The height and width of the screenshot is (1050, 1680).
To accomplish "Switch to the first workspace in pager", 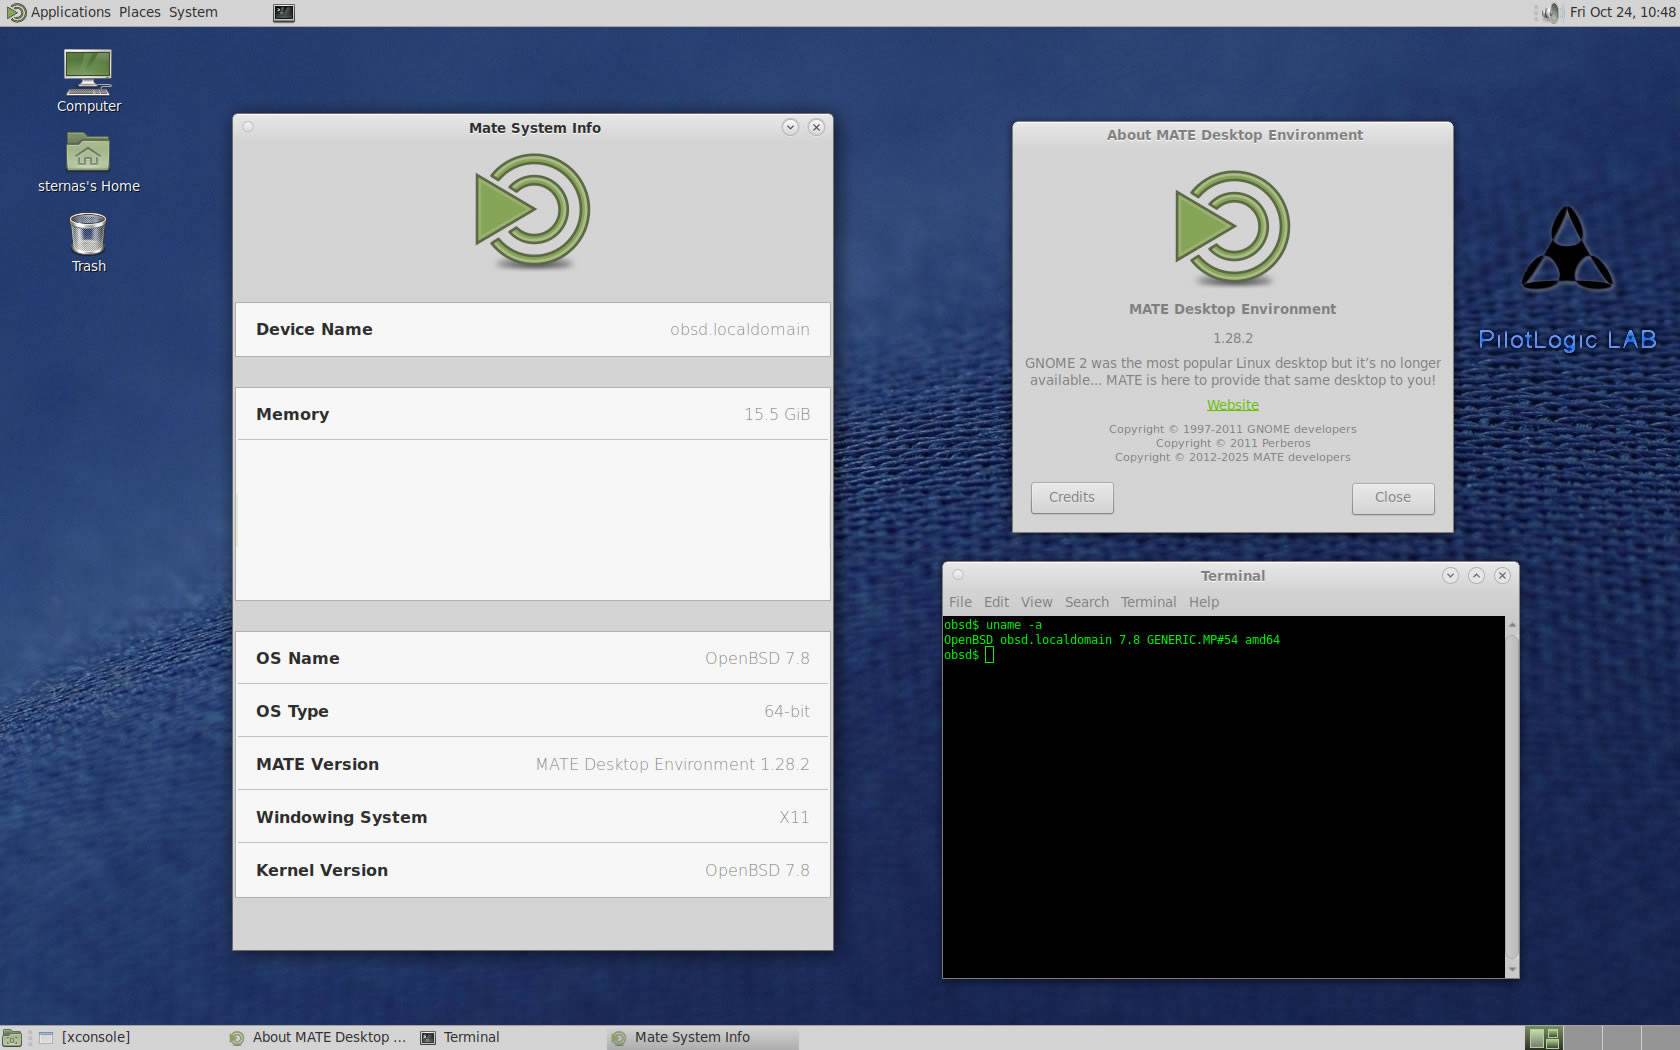I will 1543,1038.
